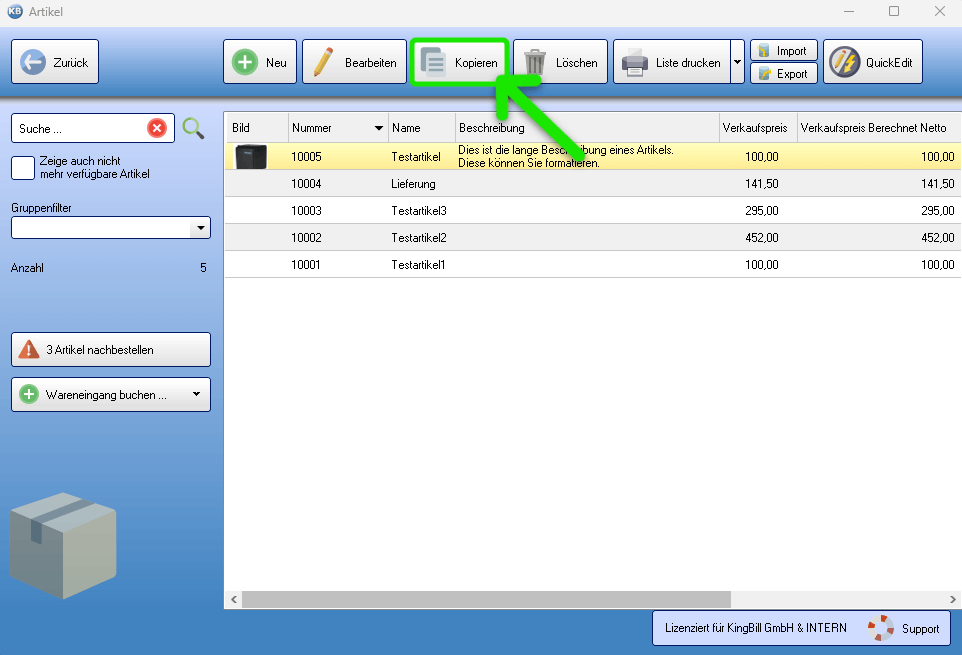Click the horizontal scrollbar of the table
Screen dimensions: 962x655
pos(485,599)
